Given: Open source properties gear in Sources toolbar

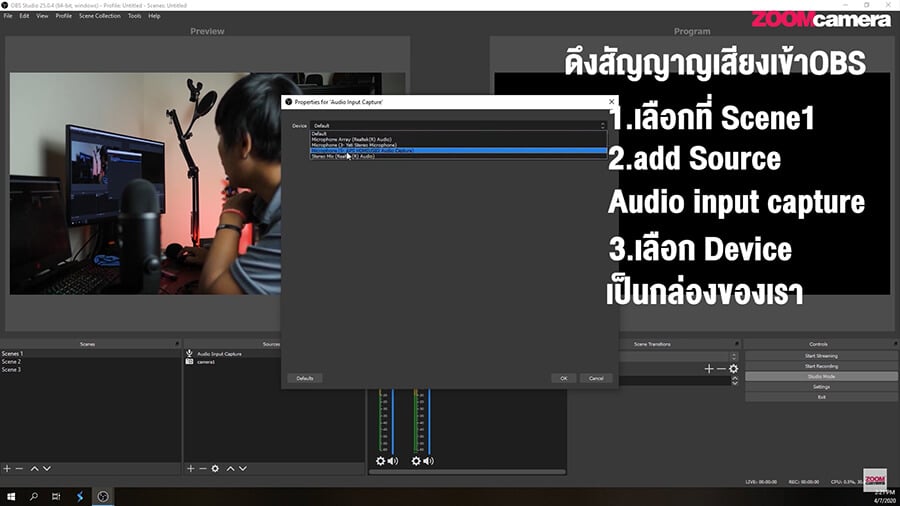Looking at the screenshot, I should [x=215, y=469].
